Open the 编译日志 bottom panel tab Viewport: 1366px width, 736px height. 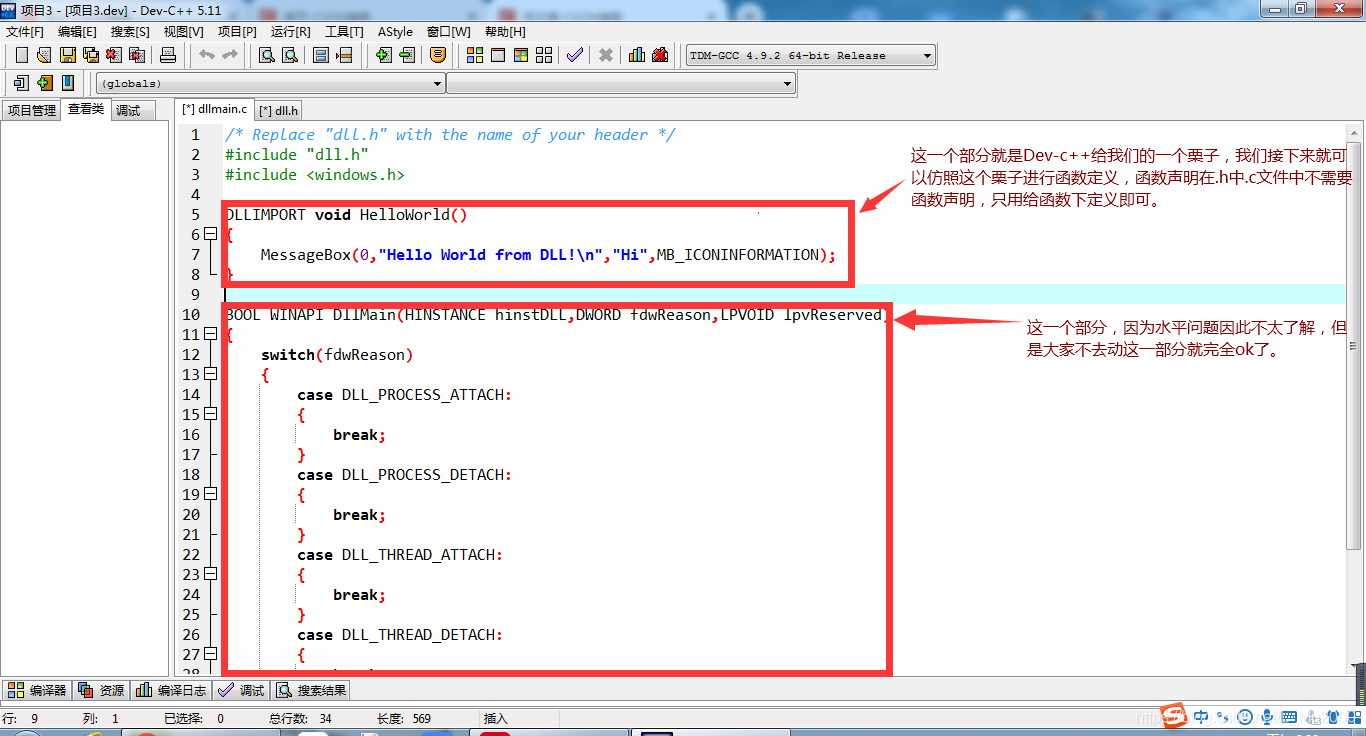pyautogui.click(x=172, y=690)
